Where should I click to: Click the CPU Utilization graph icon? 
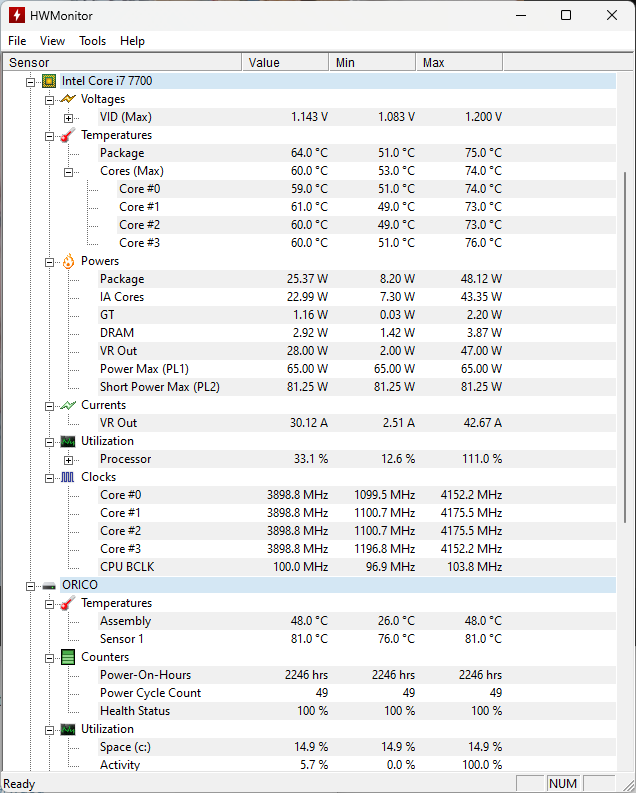(68, 441)
